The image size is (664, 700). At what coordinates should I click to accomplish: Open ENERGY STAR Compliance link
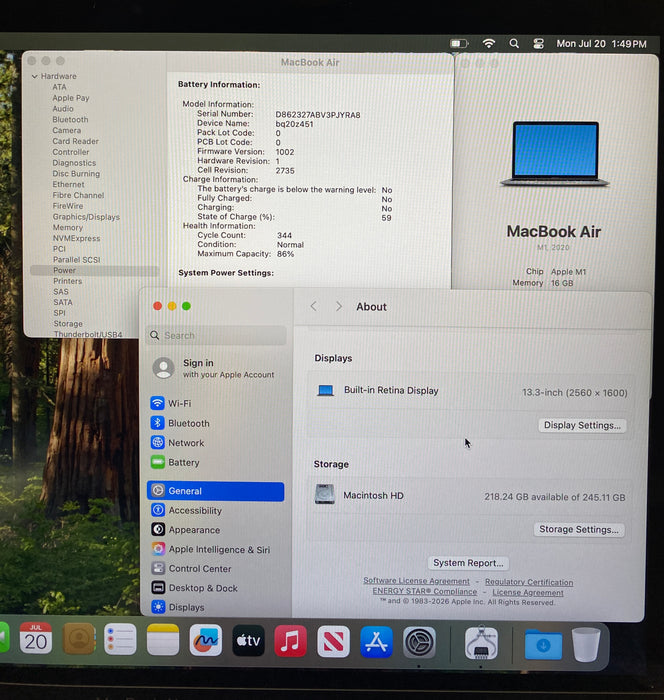click(425, 591)
